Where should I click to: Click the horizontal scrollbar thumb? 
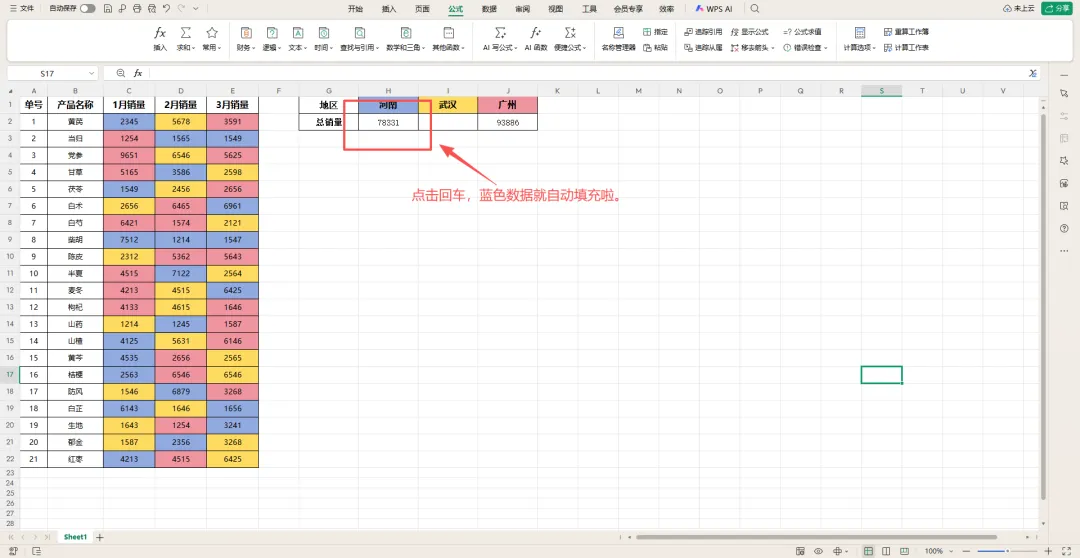pos(816,537)
